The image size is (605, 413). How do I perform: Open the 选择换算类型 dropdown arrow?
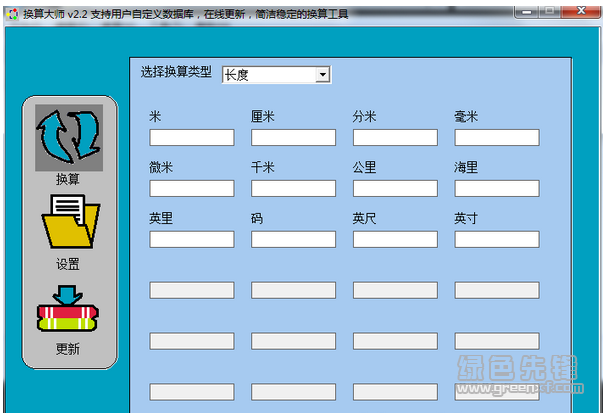click(x=323, y=74)
